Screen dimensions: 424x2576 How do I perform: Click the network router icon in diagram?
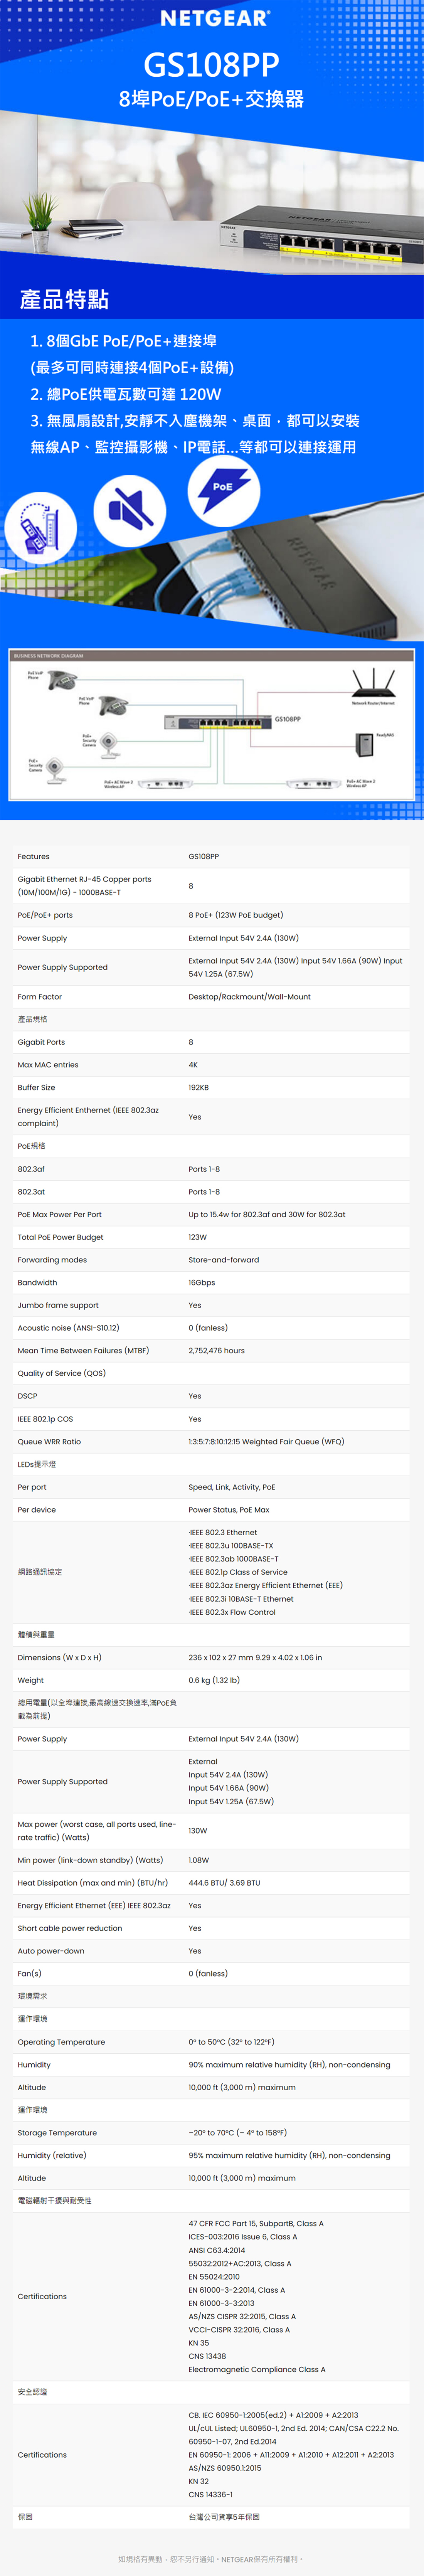click(x=373, y=684)
